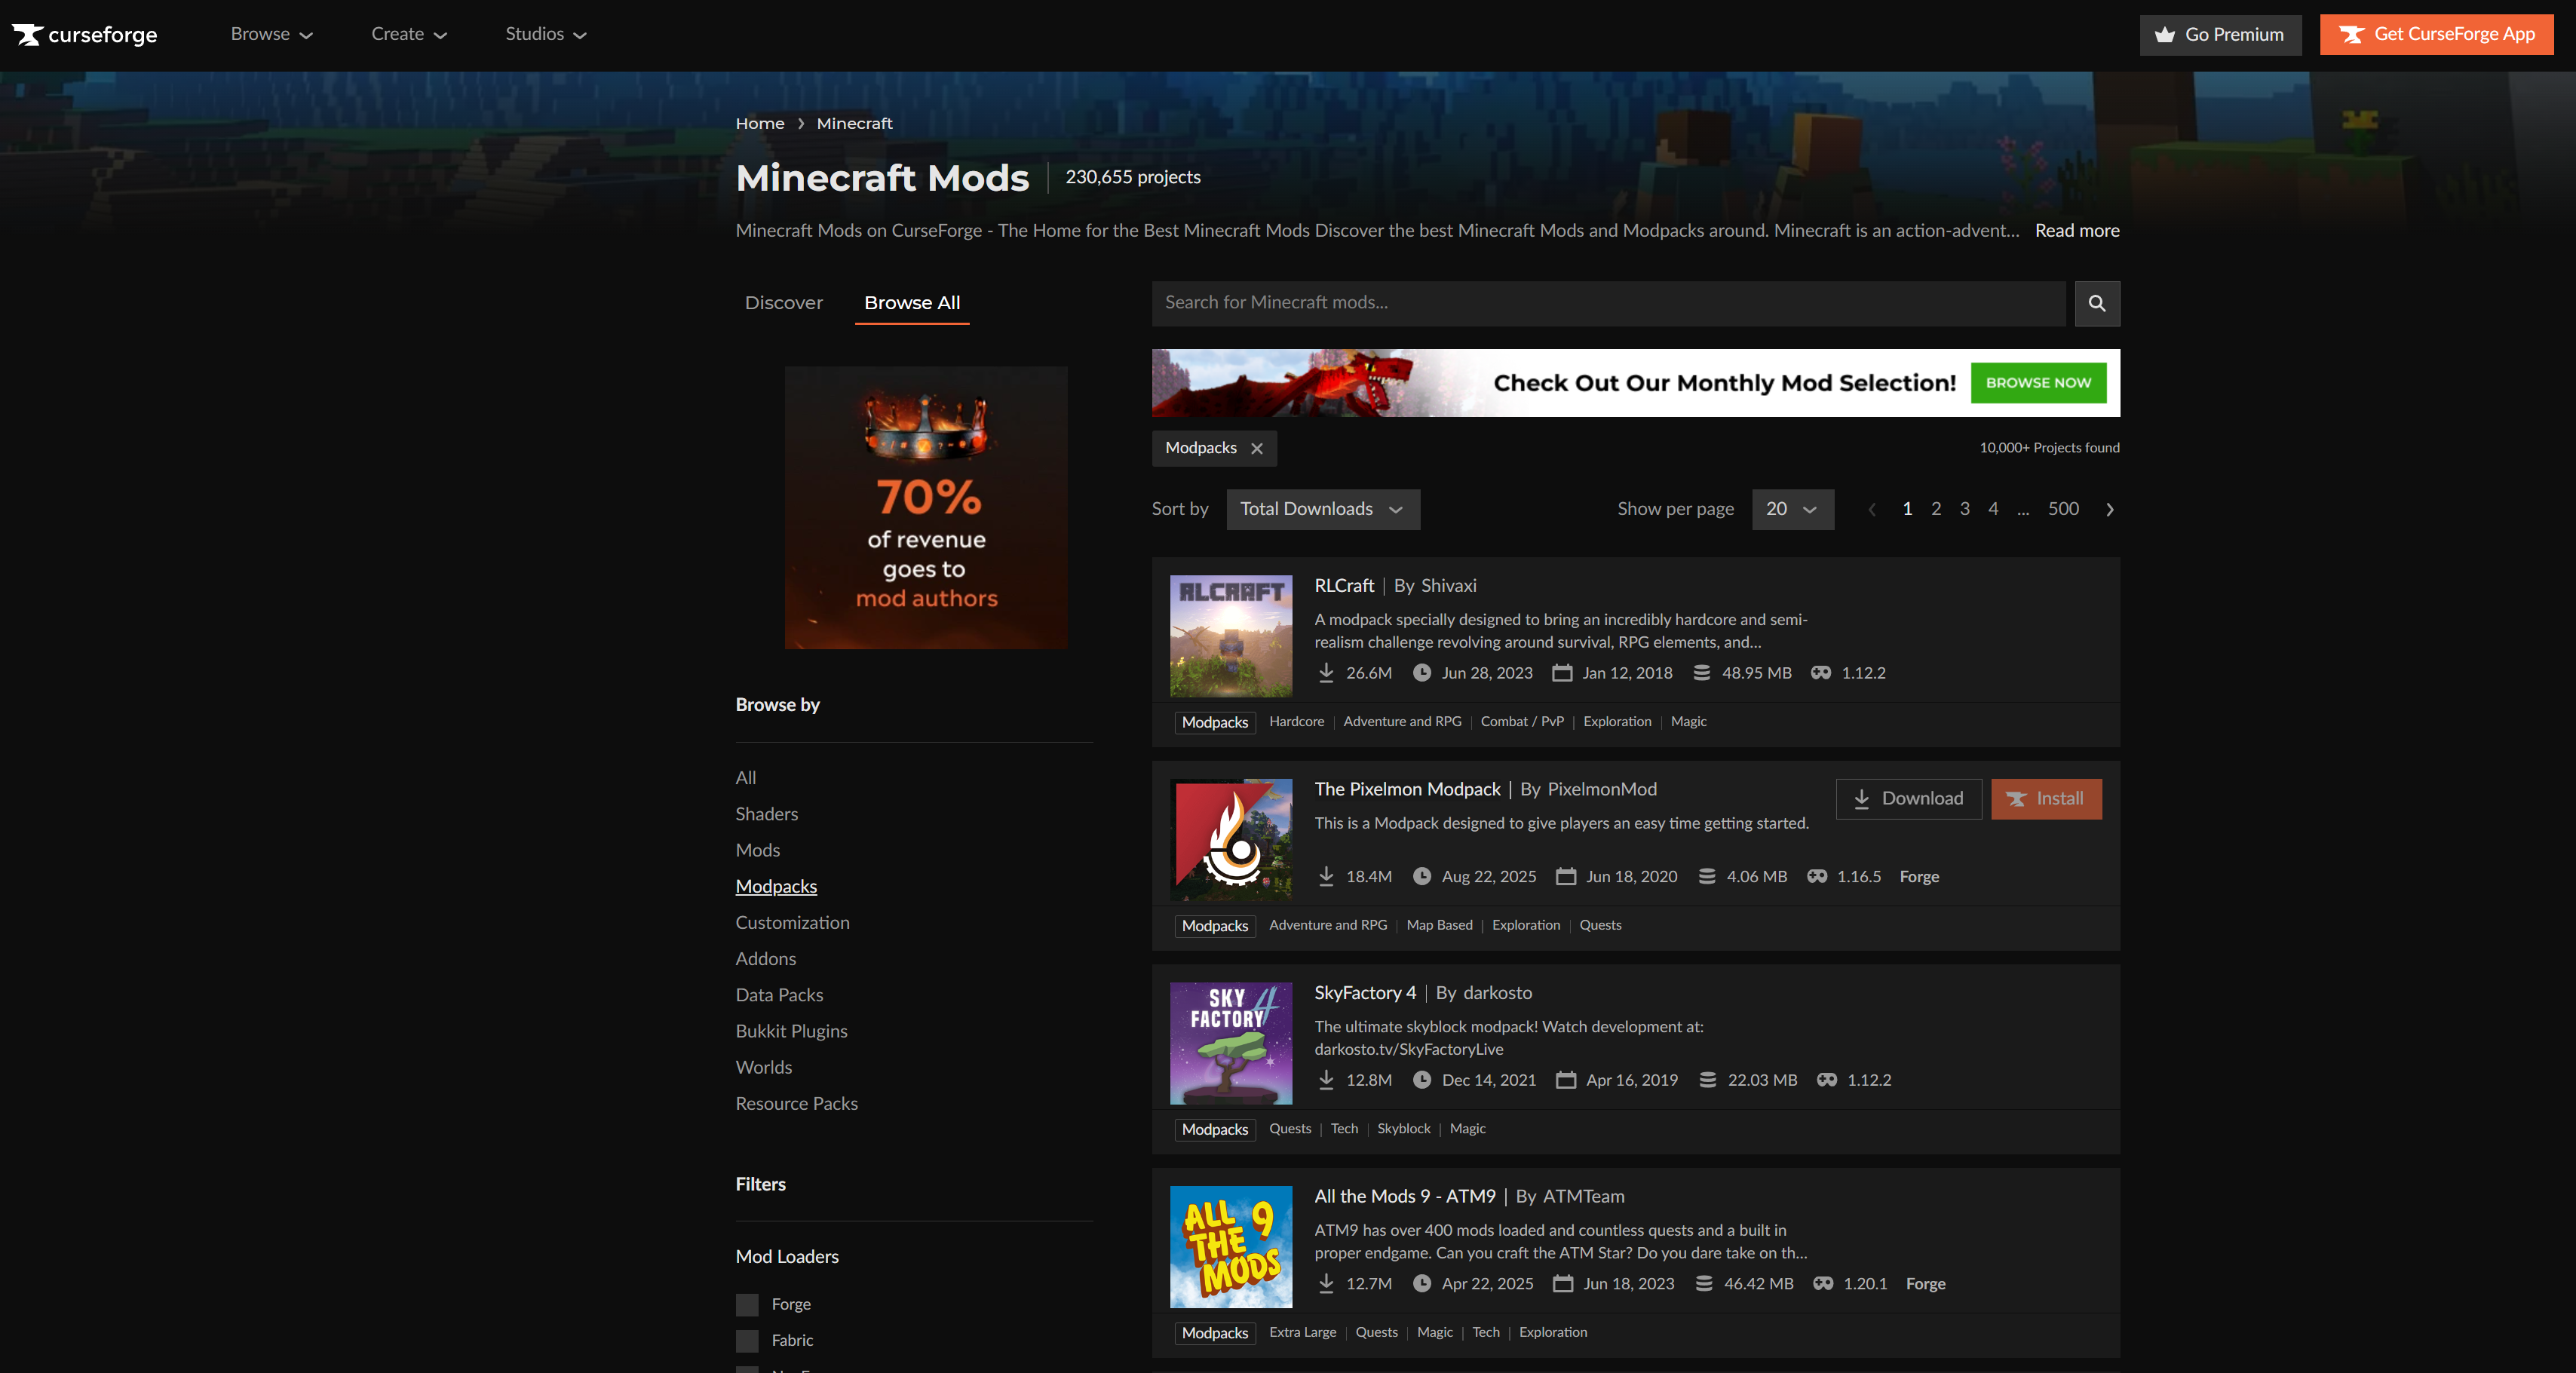This screenshot has height=1373, width=2576.
Task: Enable the Forge mod loader checkbox
Action: (x=747, y=1304)
